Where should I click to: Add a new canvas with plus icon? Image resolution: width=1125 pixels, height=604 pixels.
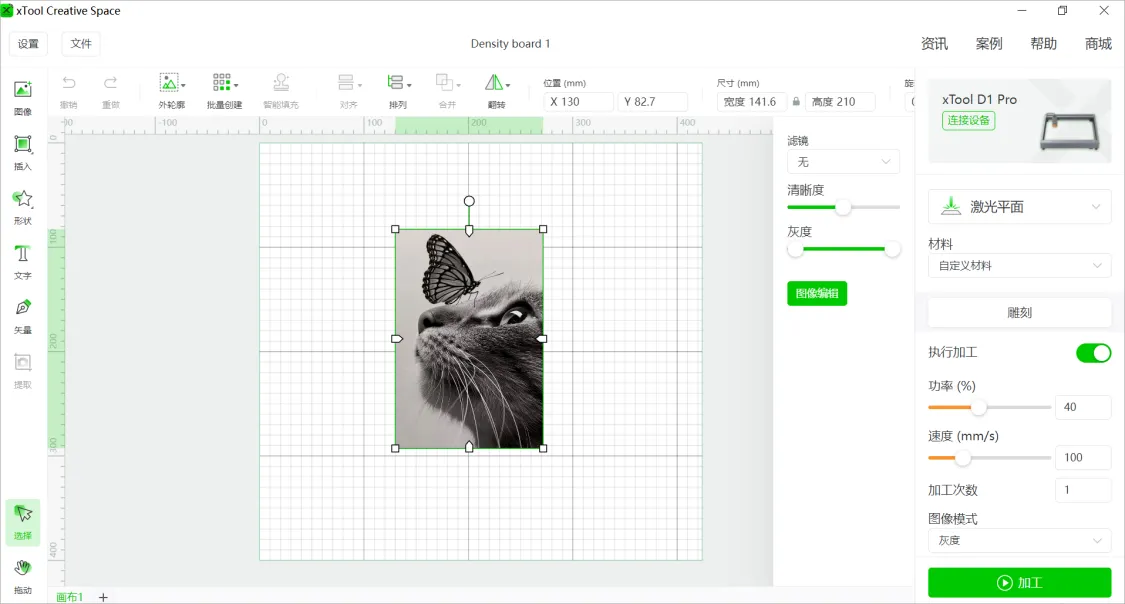[103, 597]
